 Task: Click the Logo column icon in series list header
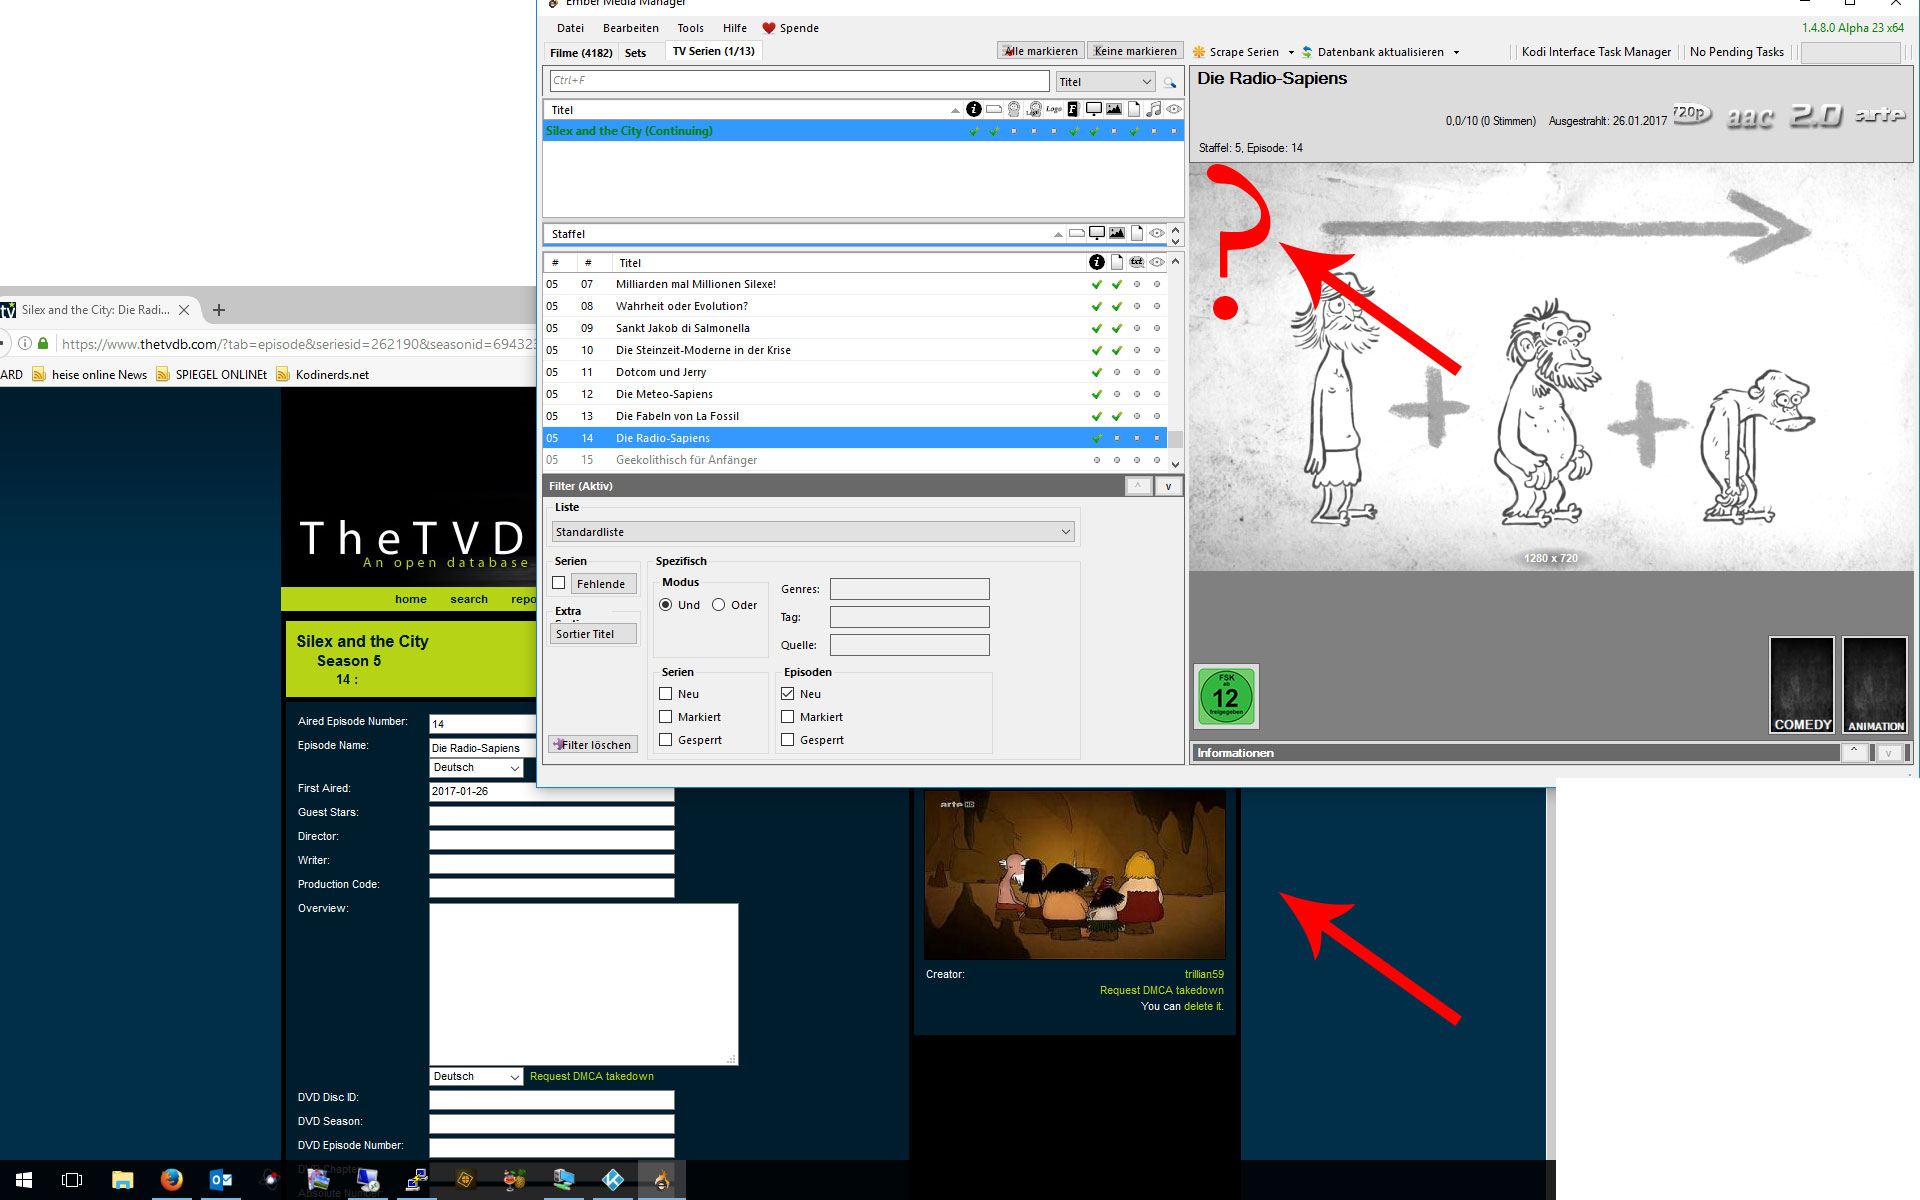pos(1053,109)
